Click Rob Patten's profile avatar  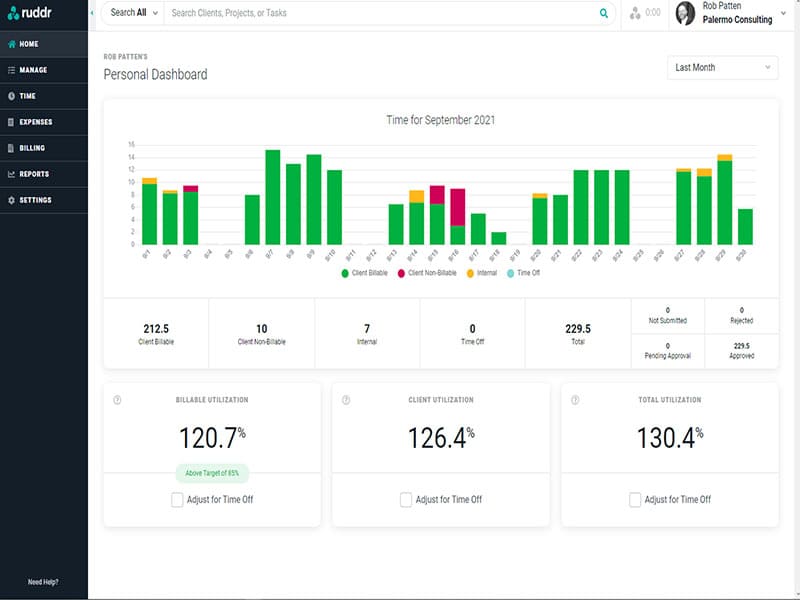(685, 13)
